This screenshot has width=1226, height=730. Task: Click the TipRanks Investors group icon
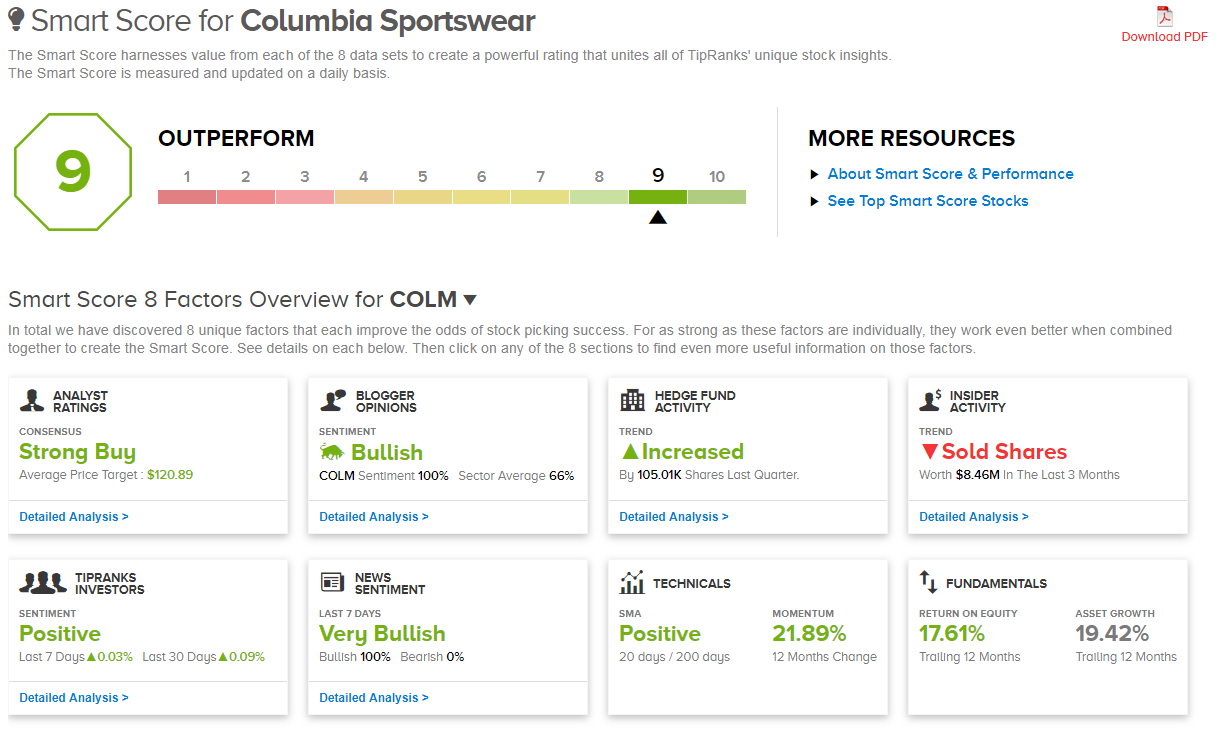point(42,583)
